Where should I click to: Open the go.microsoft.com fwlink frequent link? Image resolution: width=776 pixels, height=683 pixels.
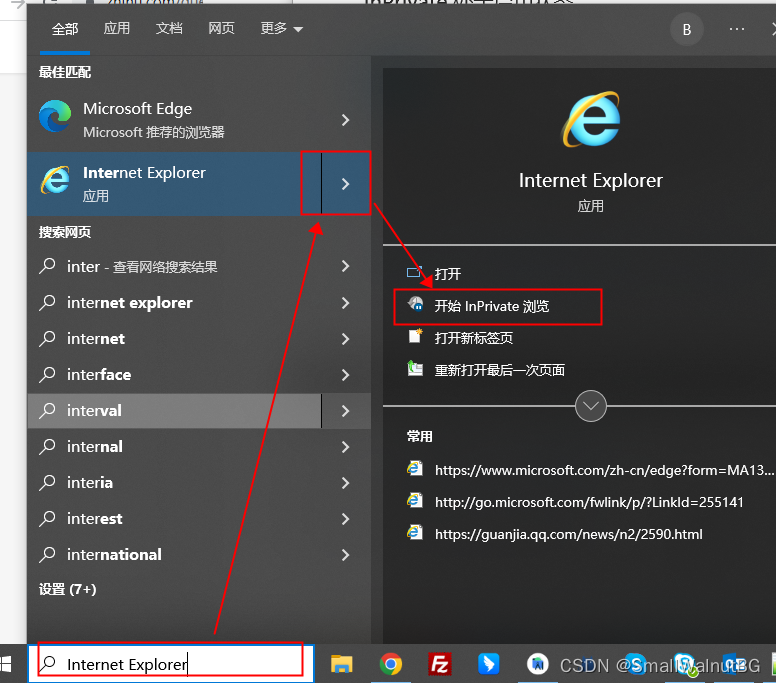589,502
